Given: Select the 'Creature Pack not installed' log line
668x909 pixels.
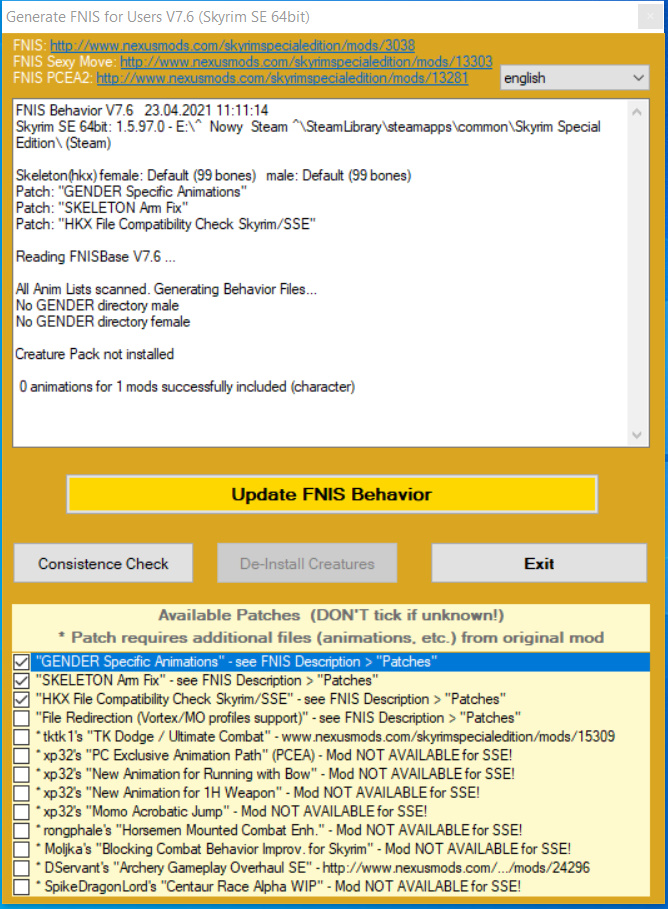Looking at the screenshot, I should pos(95,354).
